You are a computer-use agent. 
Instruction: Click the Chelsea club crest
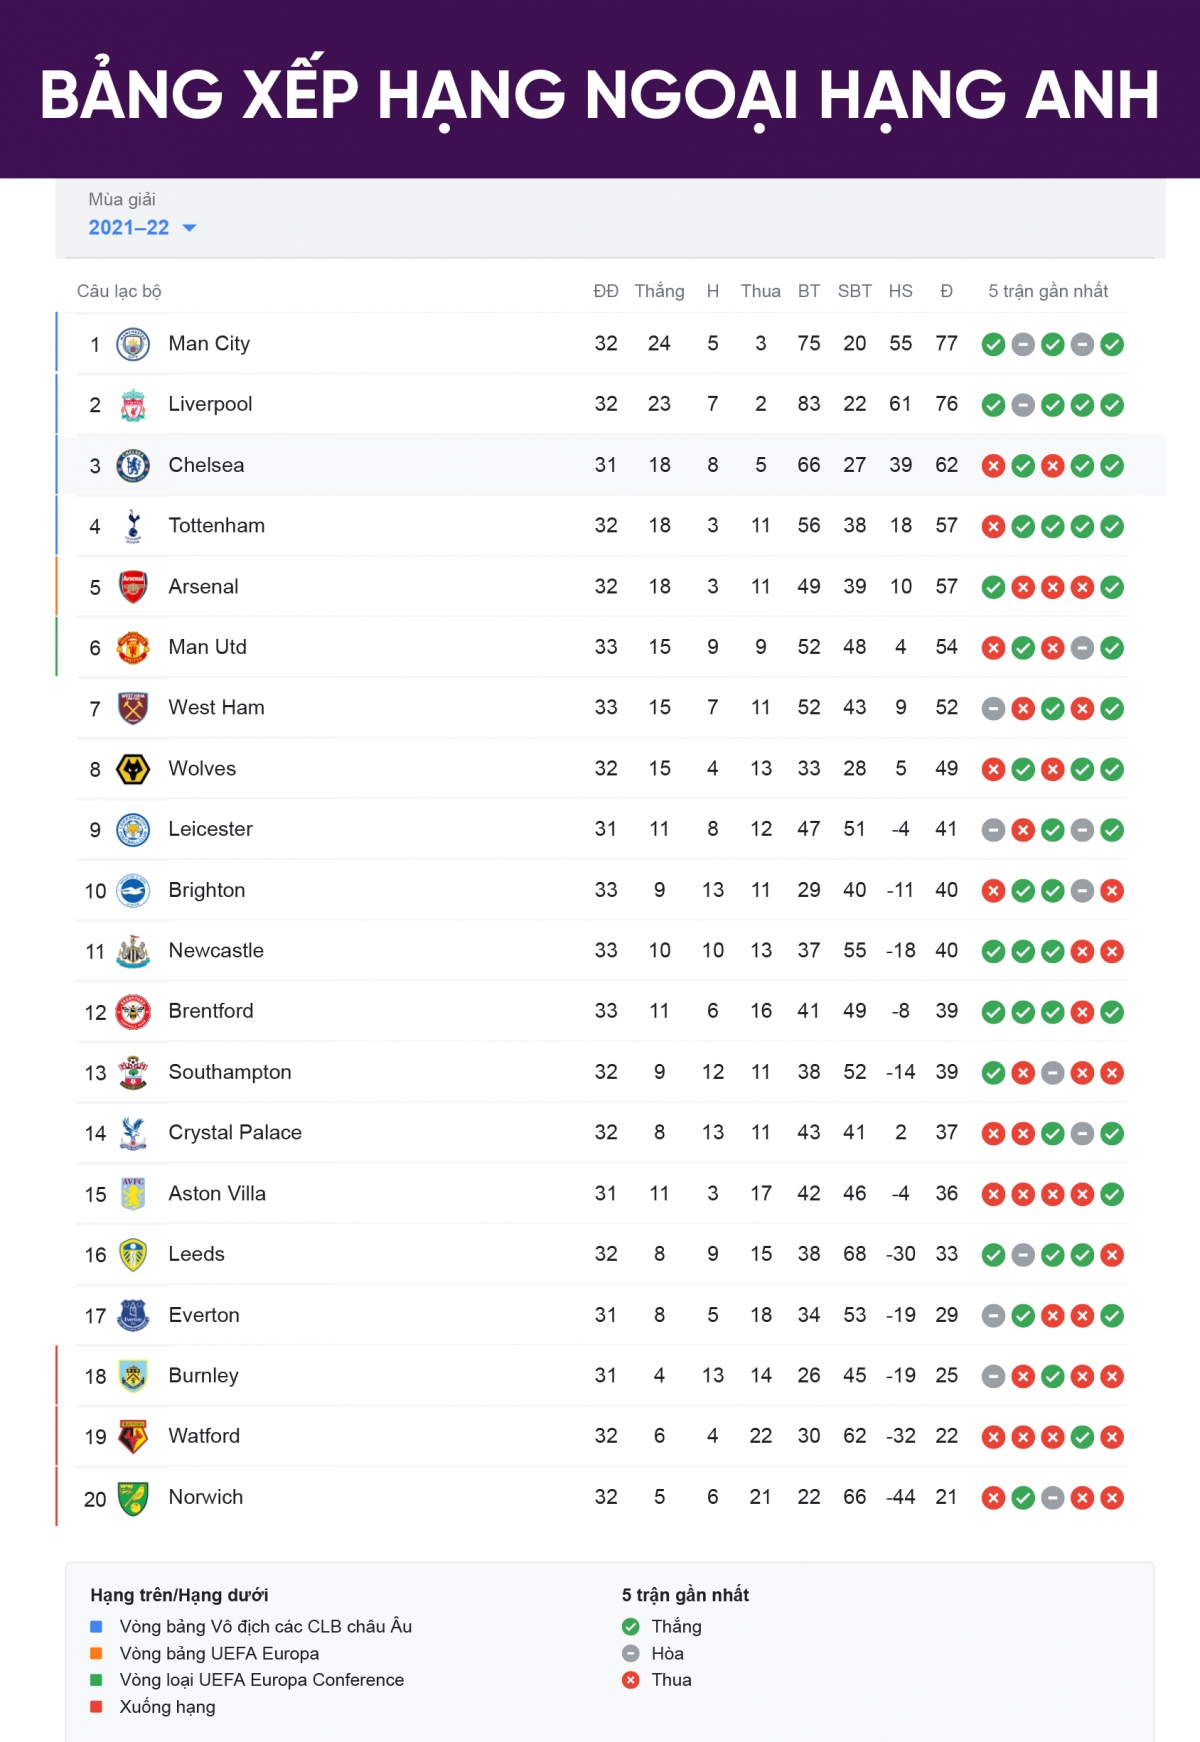tap(133, 465)
